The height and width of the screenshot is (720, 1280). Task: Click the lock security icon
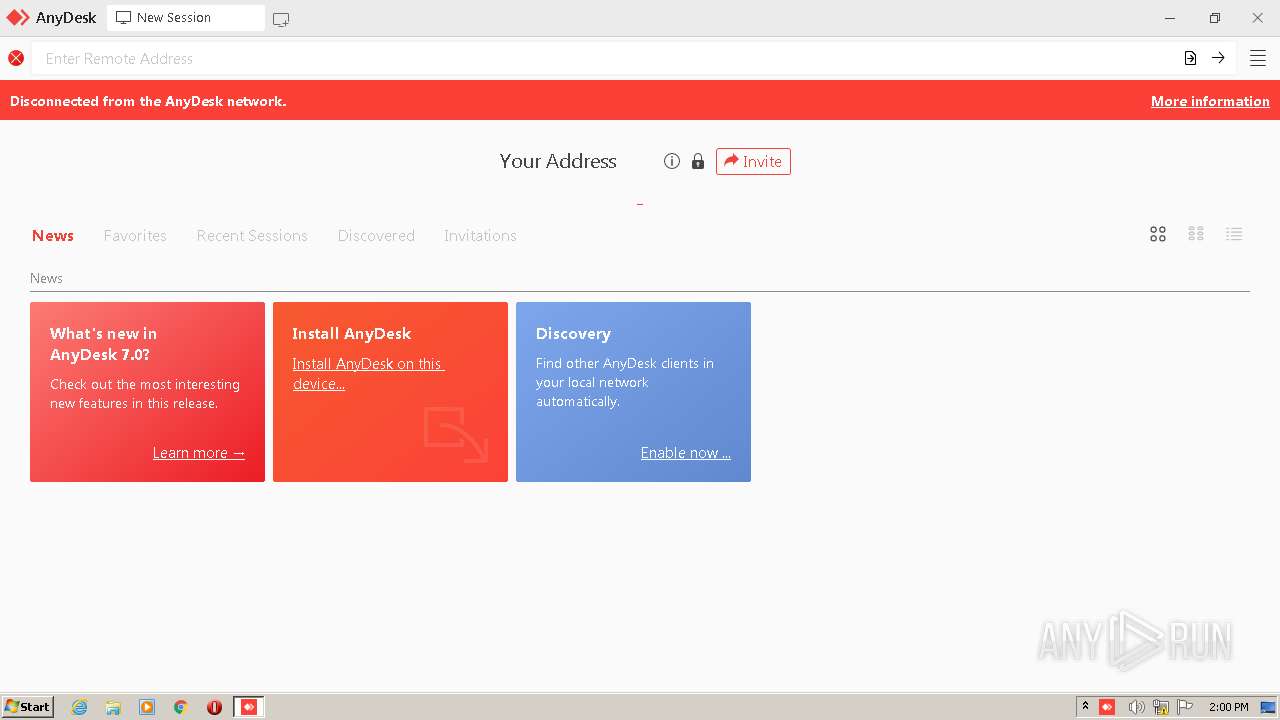coord(698,161)
